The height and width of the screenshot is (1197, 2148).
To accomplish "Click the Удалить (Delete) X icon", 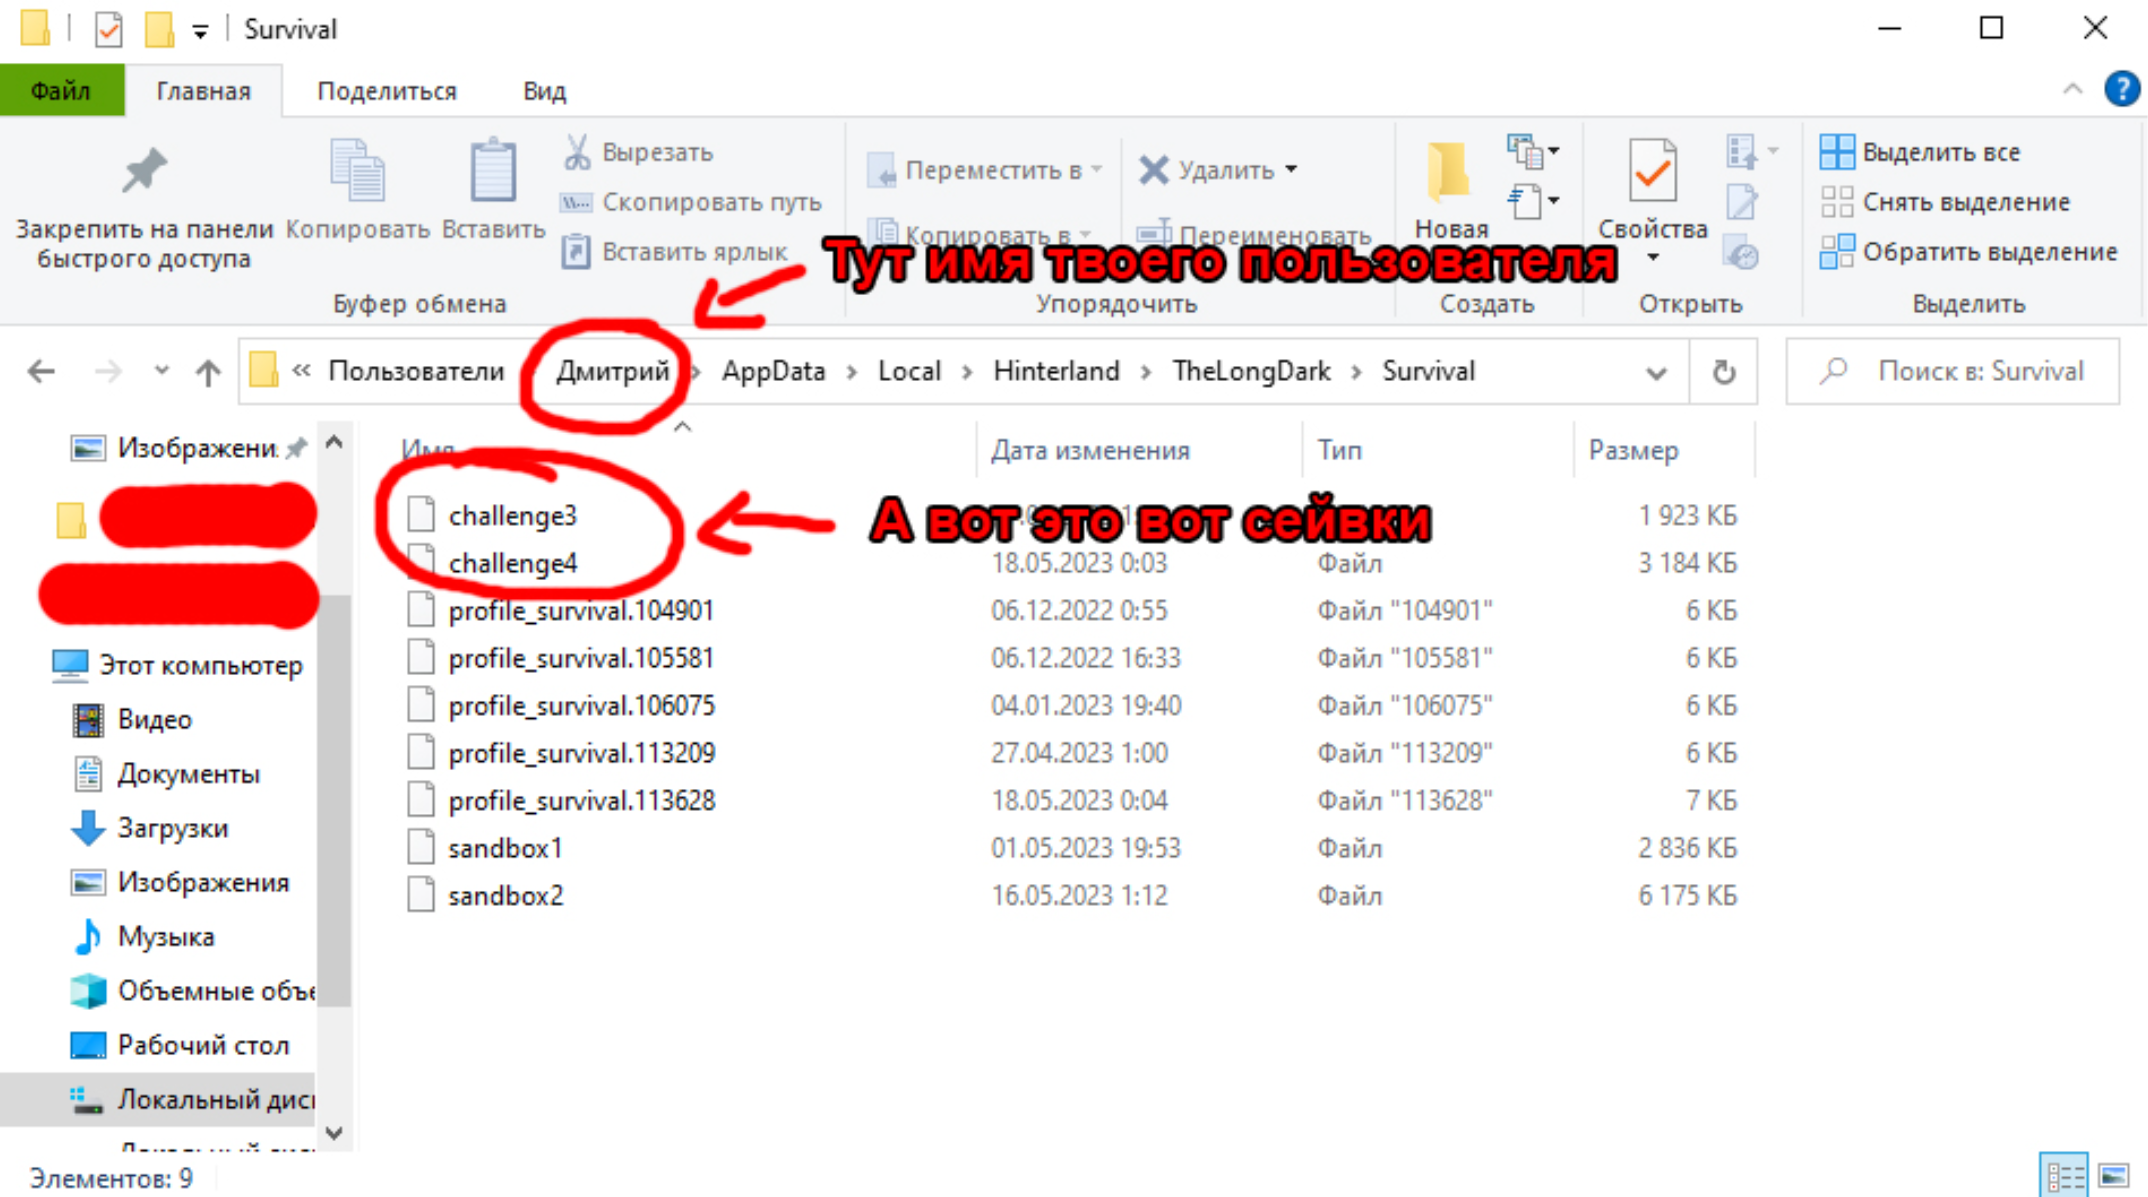I will pyautogui.click(x=1153, y=170).
